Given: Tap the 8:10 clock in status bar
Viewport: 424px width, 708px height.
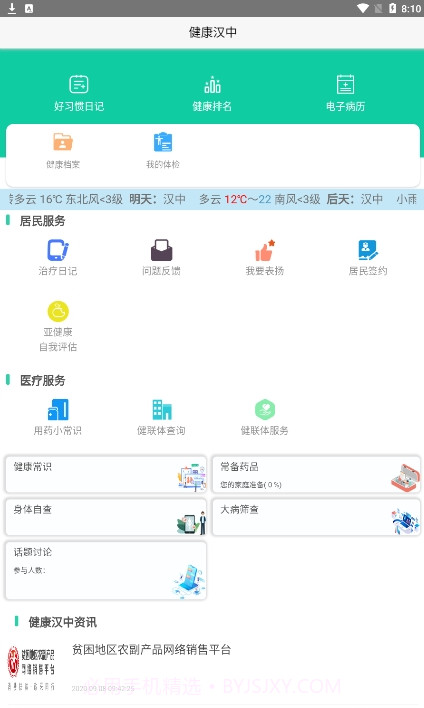Looking at the screenshot, I should tap(411, 9).
